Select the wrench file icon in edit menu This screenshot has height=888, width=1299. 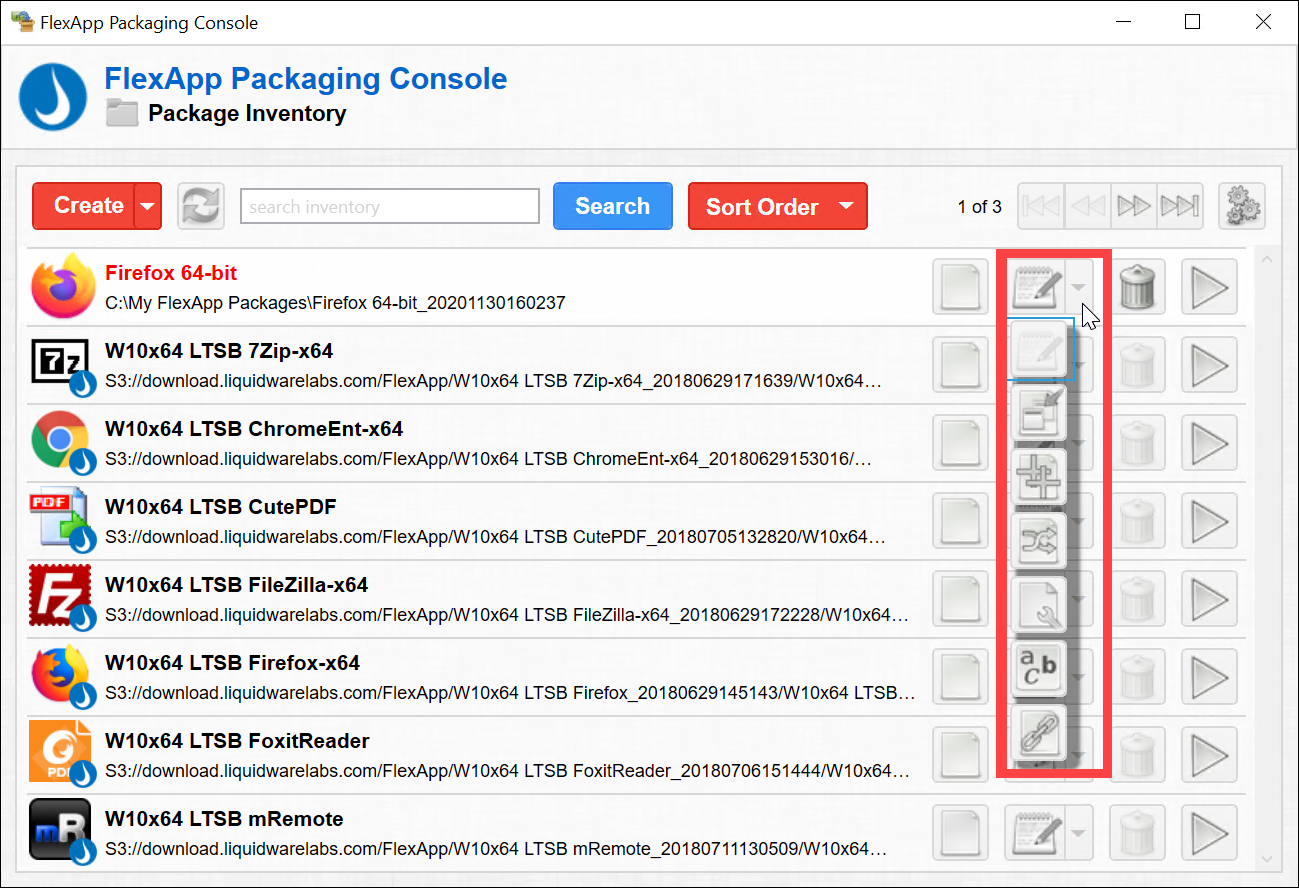[1039, 604]
